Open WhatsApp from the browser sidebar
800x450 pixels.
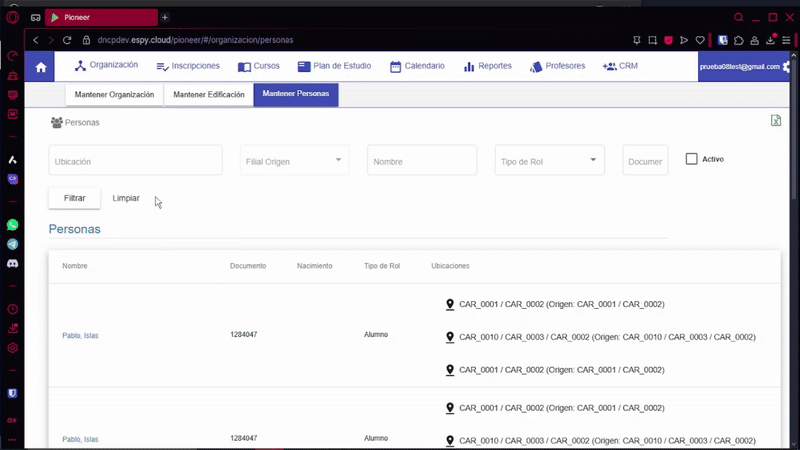pos(13,225)
